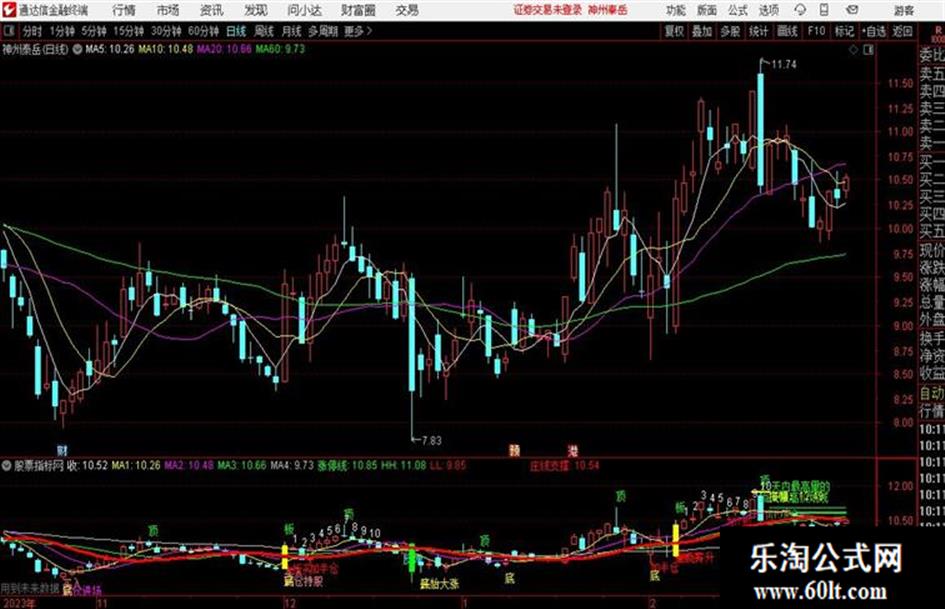Click the 港 marker at chart bottom
The height and width of the screenshot is (609, 945).
(573, 450)
